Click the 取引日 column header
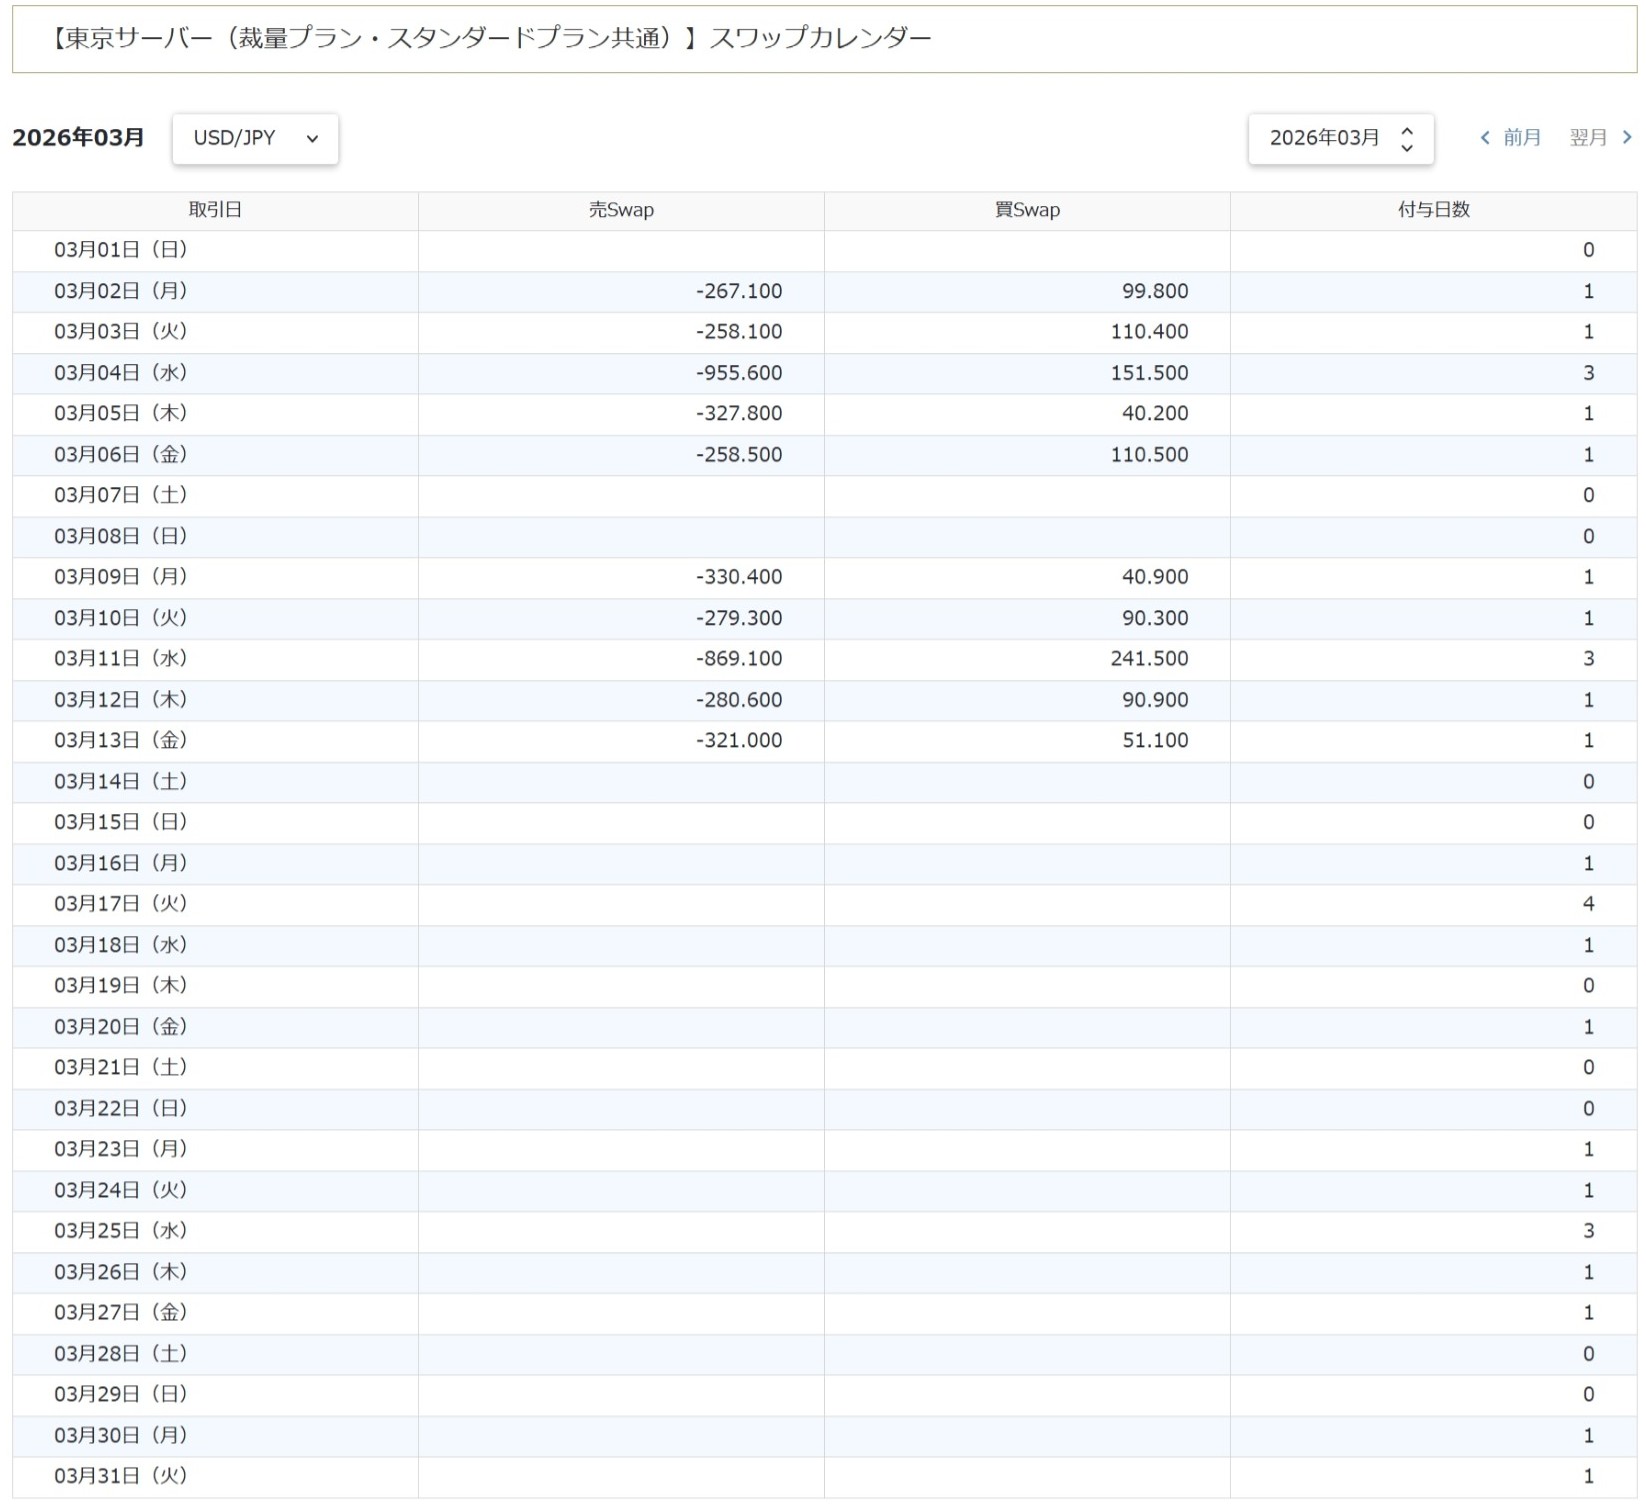Image resolution: width=1646 pixels, height=1504 pixels. [x=215, y=210]
